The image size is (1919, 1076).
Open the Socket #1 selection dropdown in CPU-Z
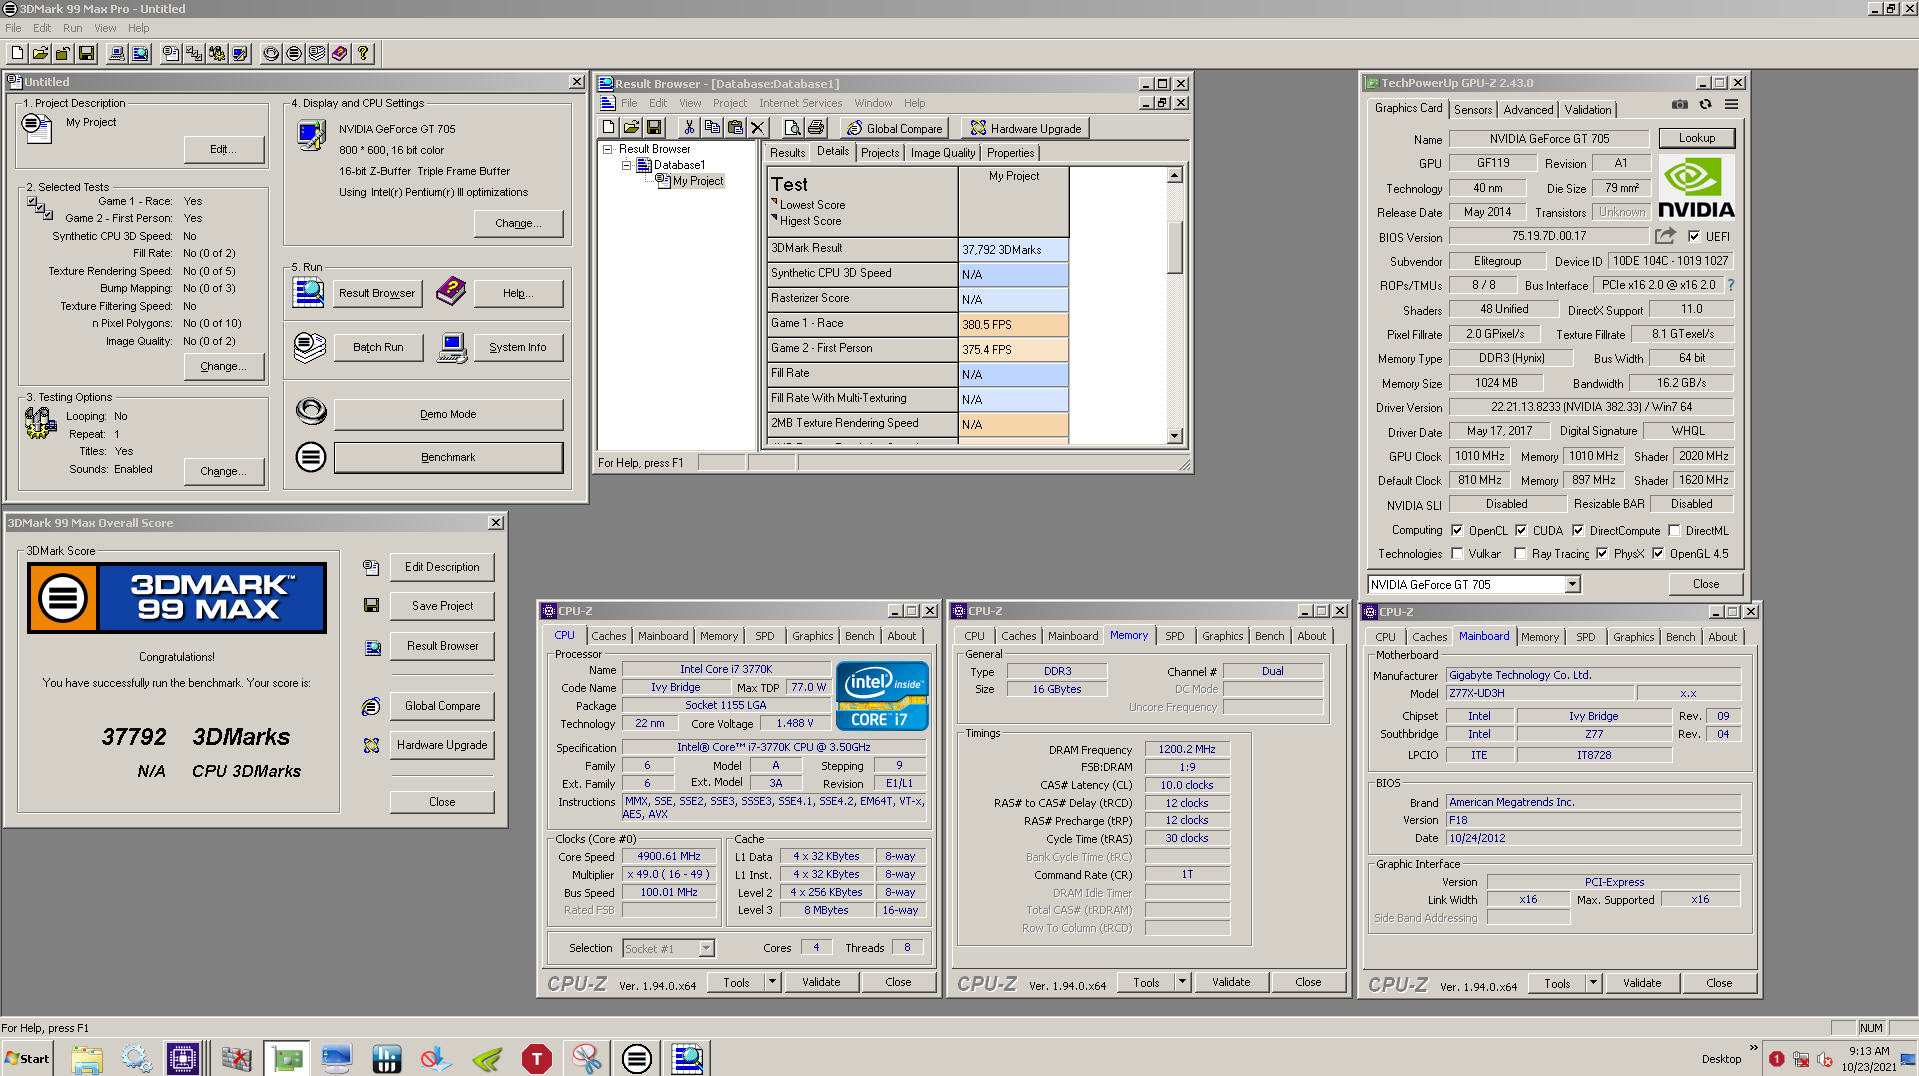tap(706, 948)
